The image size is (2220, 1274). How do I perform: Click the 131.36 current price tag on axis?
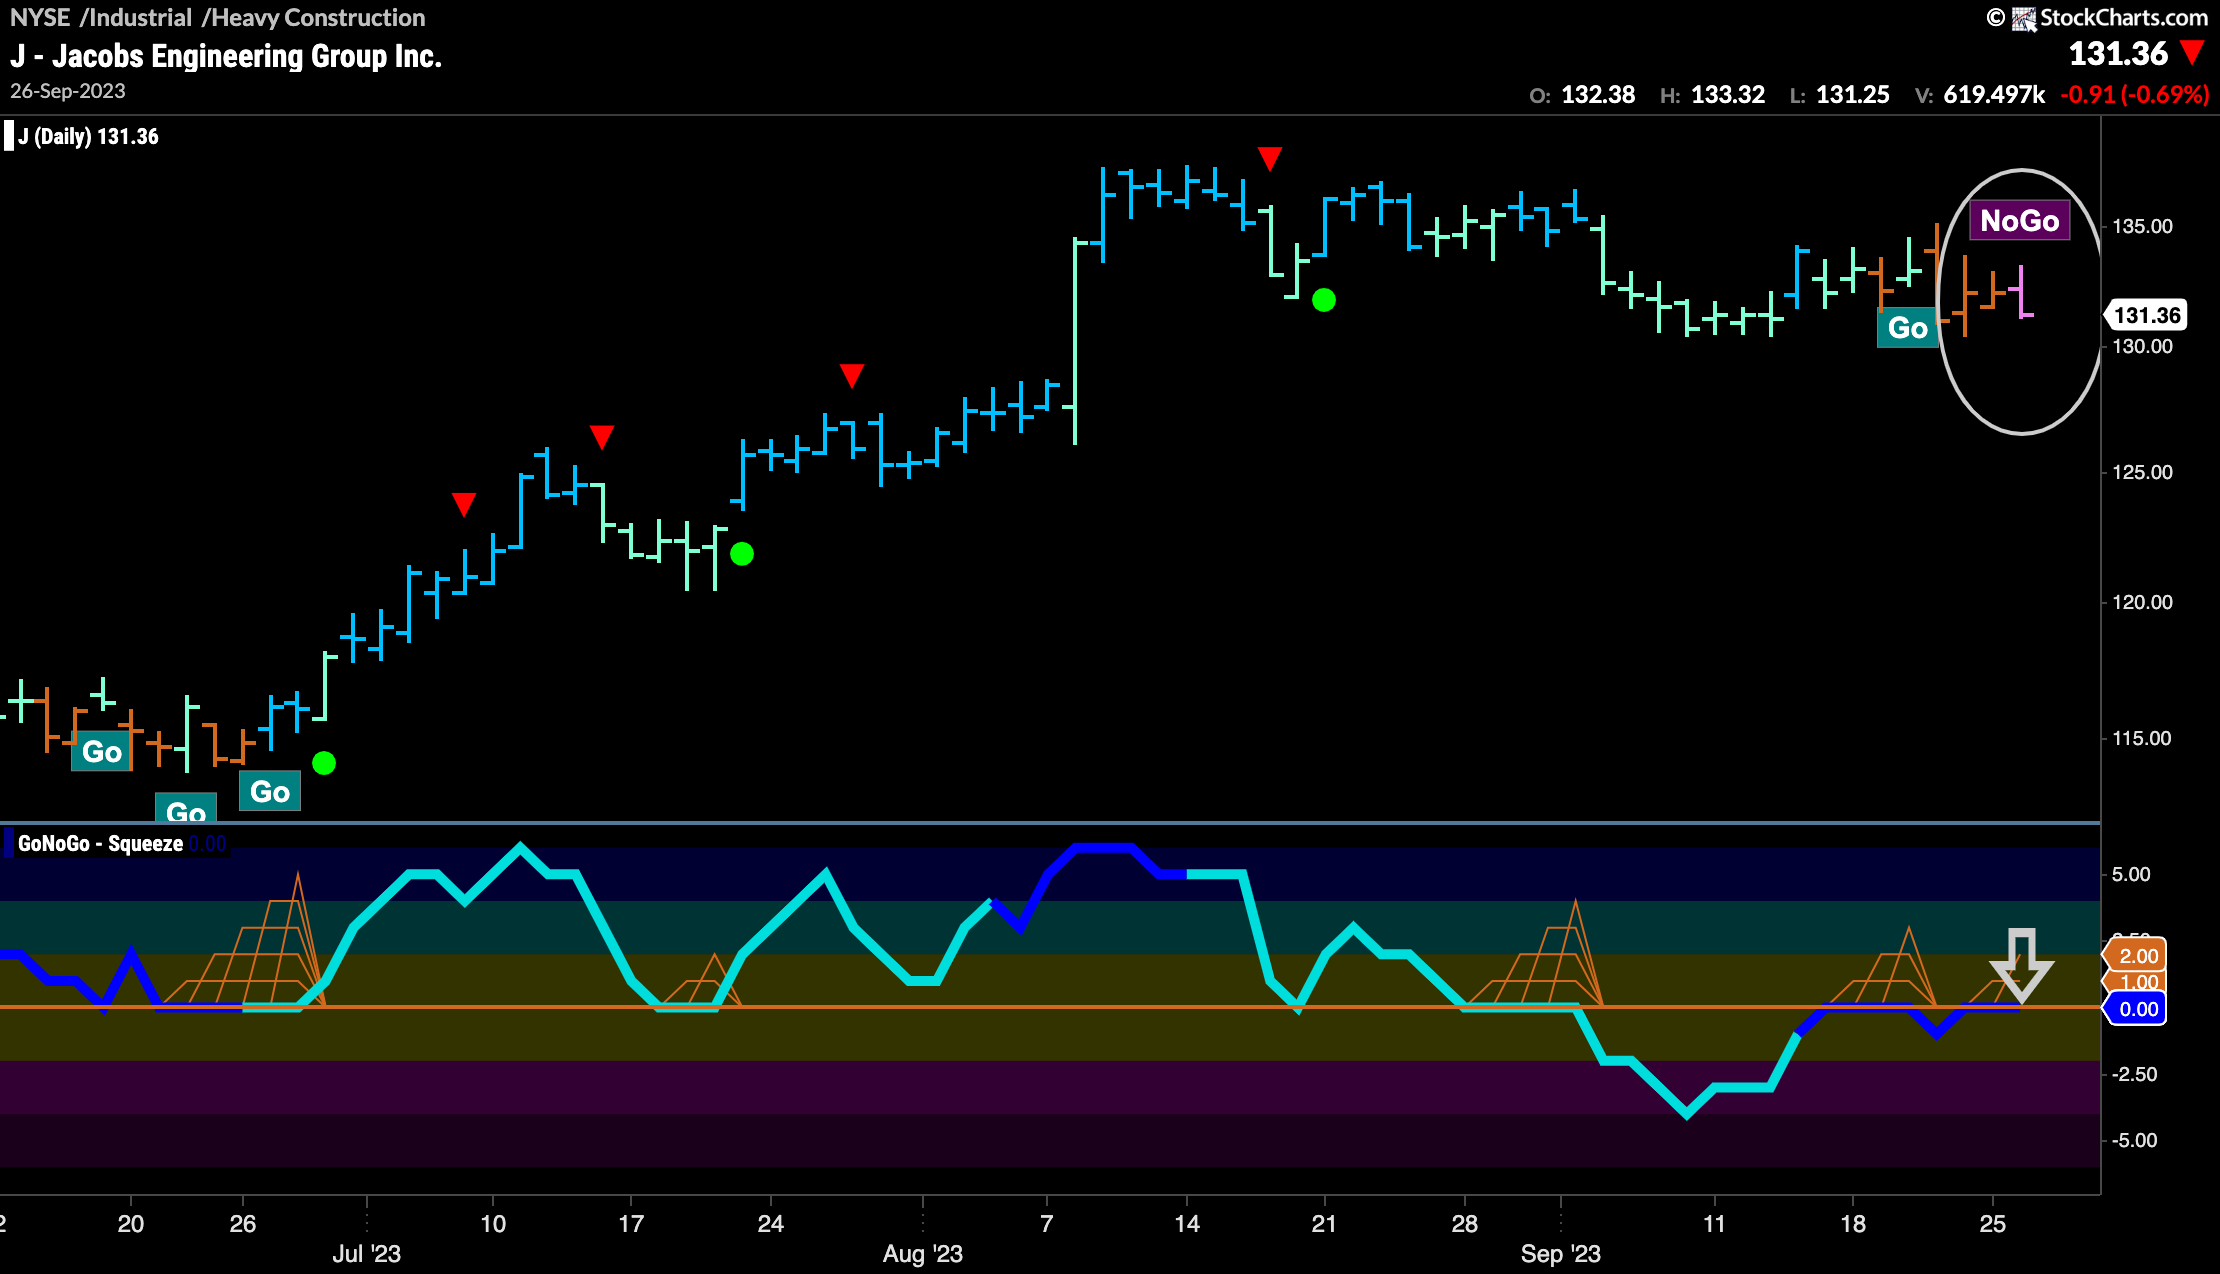(x=2147, y=316)
